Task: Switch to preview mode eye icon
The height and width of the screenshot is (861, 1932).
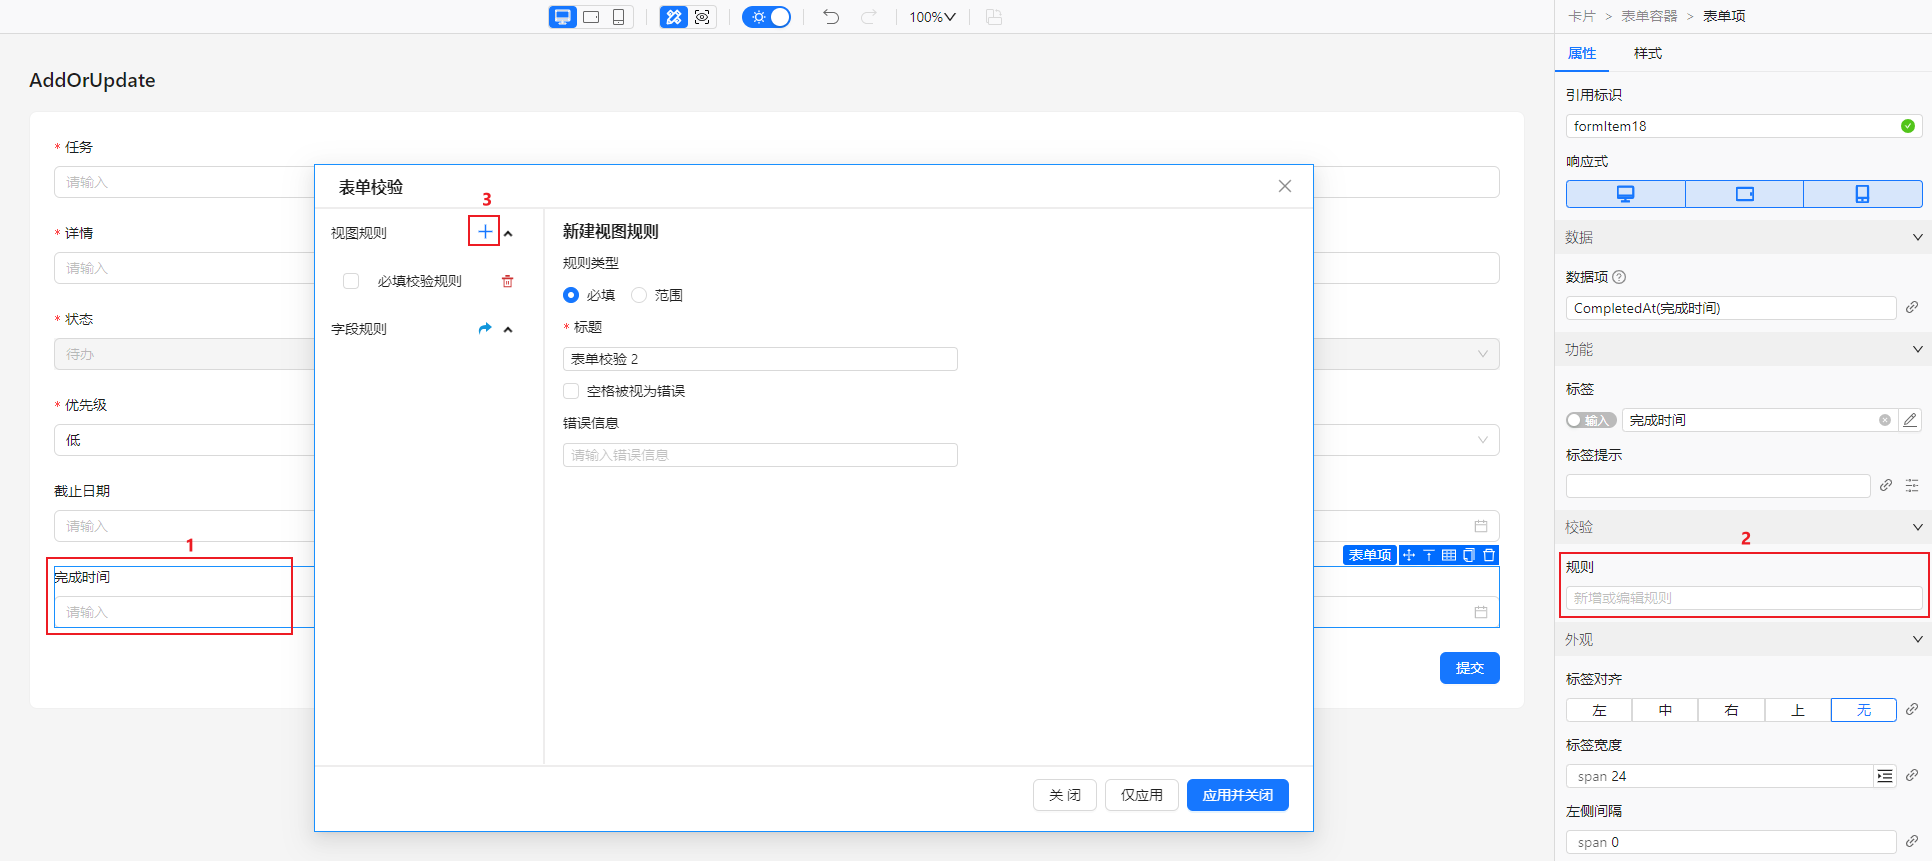Action: 702,17
